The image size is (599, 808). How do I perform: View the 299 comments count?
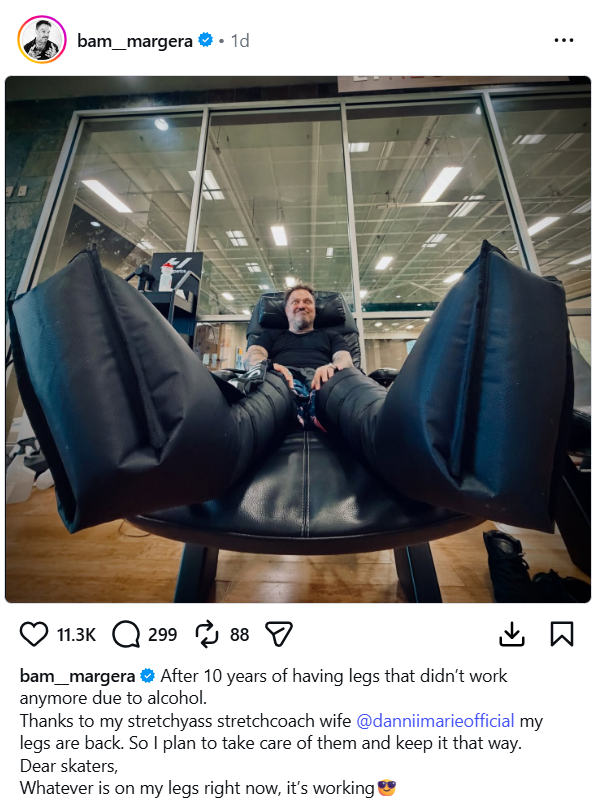point(162,634)
